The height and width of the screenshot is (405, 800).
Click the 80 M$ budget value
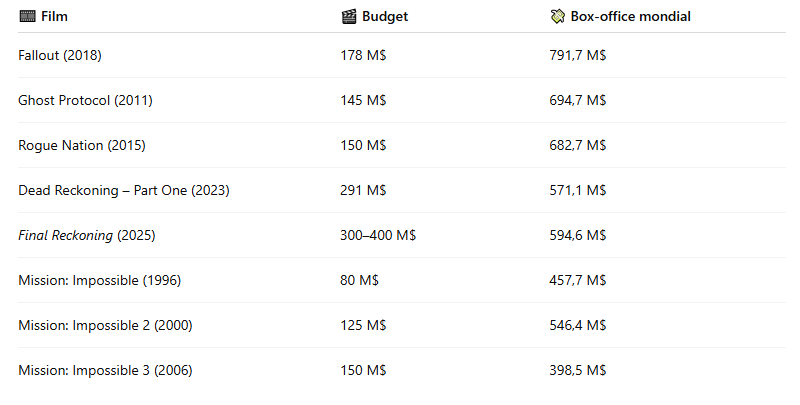tap(359, 280)
